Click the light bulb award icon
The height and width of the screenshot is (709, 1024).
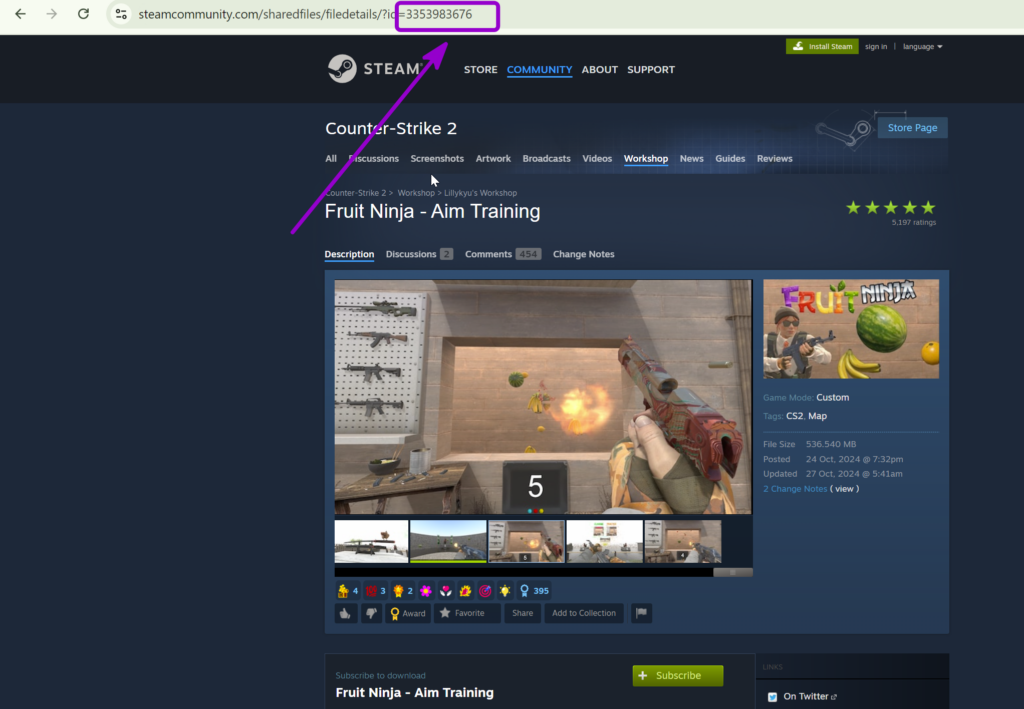point(505,591)
